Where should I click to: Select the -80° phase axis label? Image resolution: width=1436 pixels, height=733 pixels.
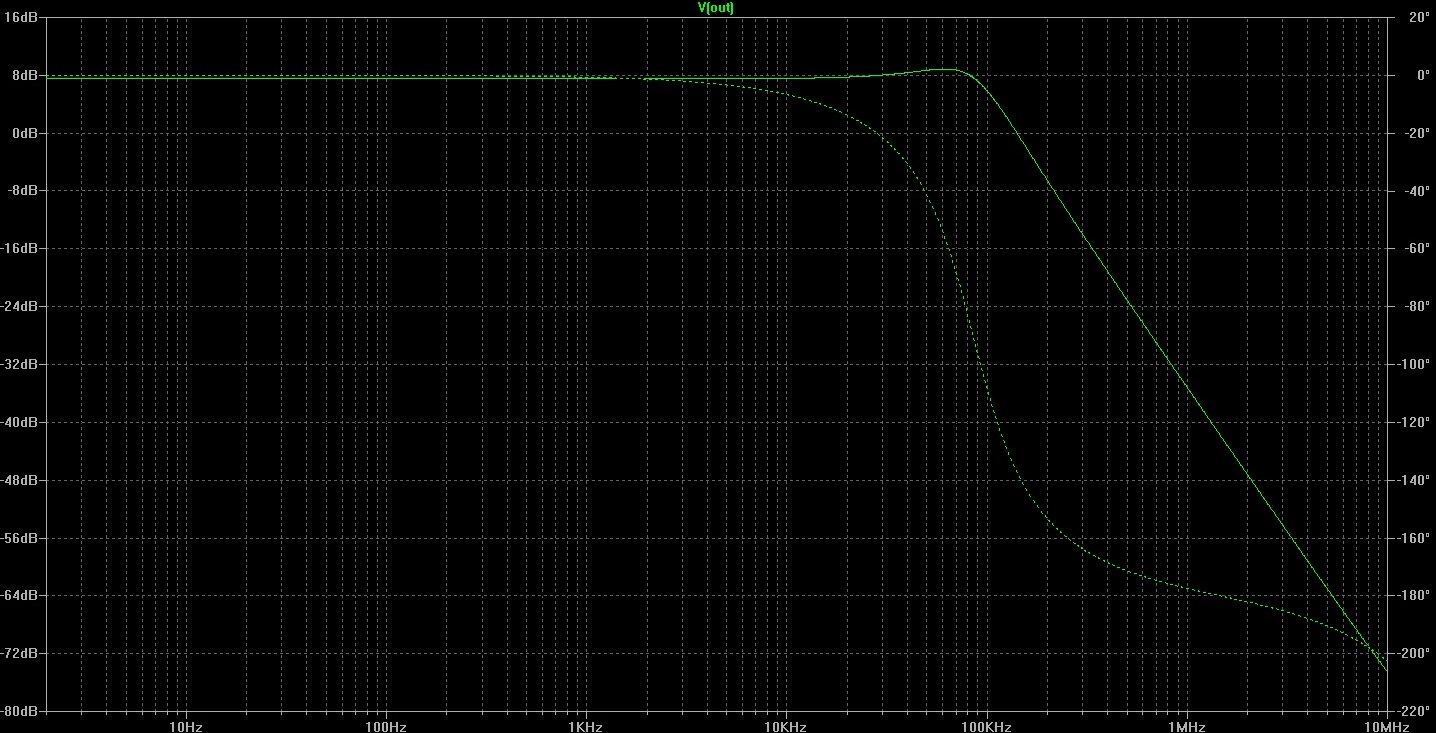(x=1417, y=307)
